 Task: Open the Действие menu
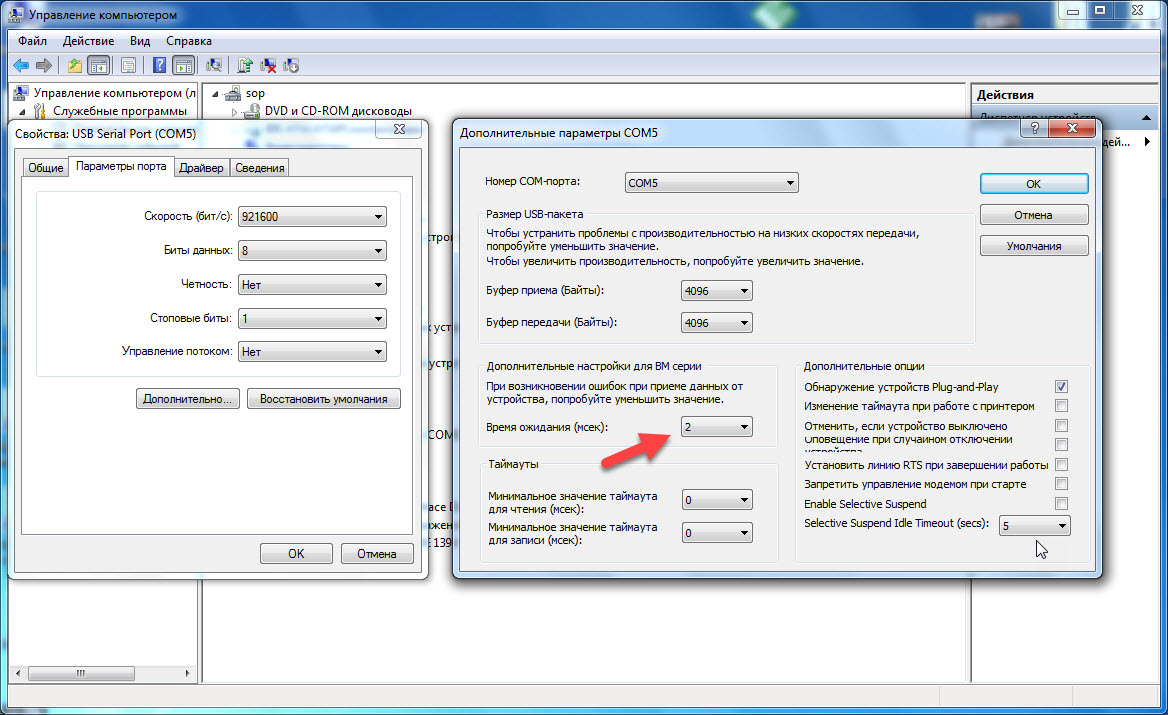point(88,41)
